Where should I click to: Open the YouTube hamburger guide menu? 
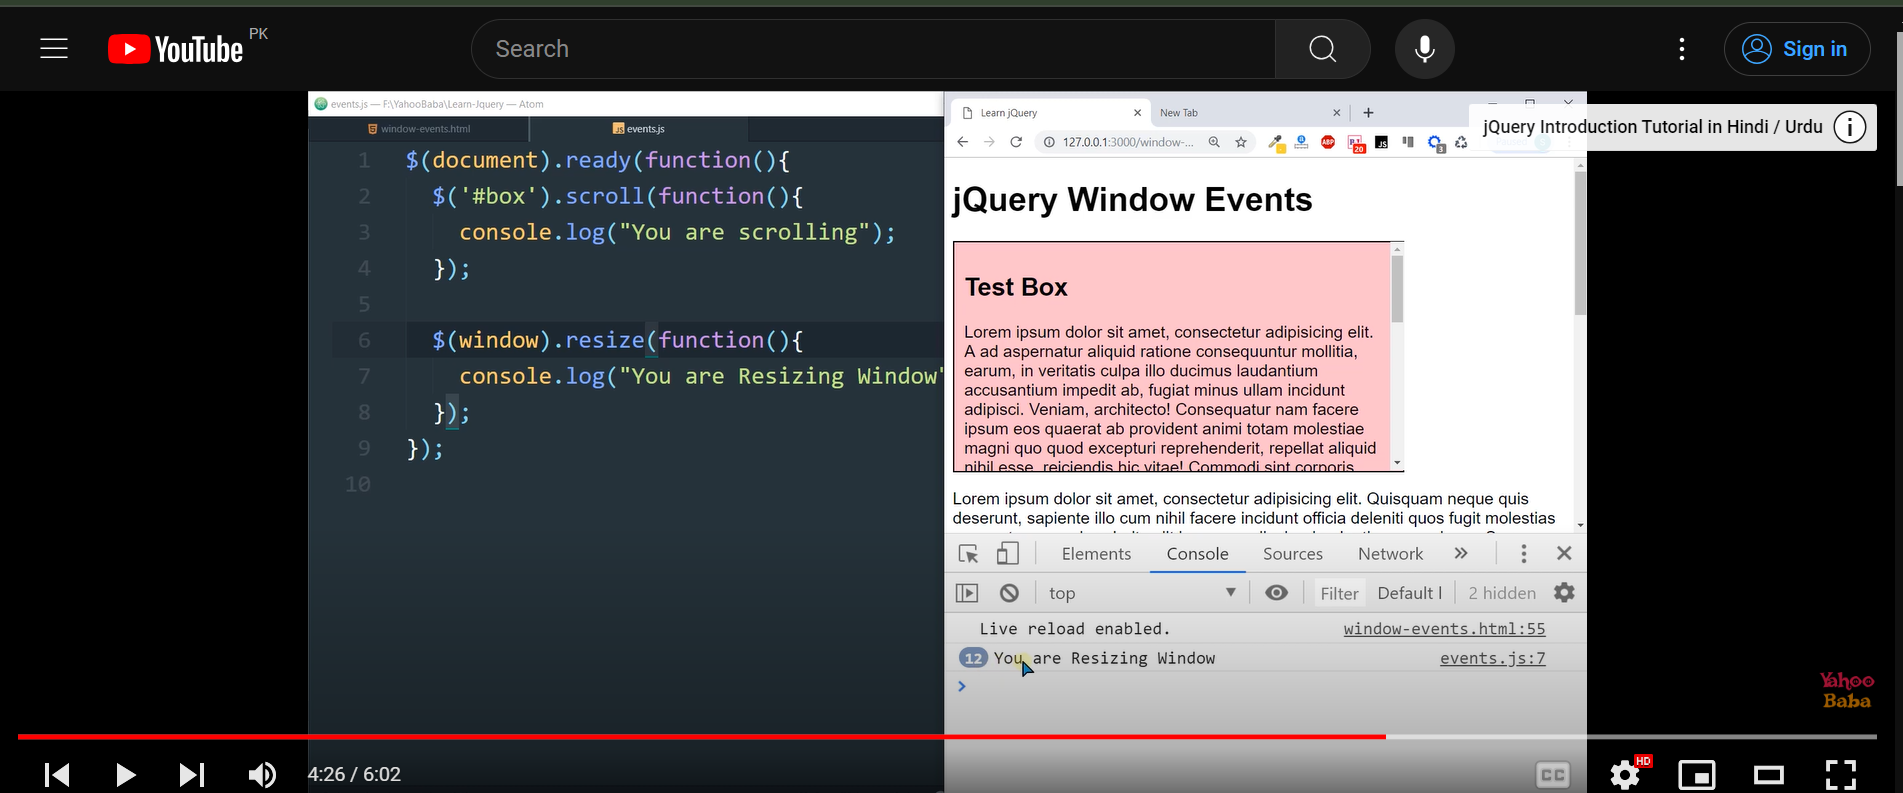click(x=54, y=48)
